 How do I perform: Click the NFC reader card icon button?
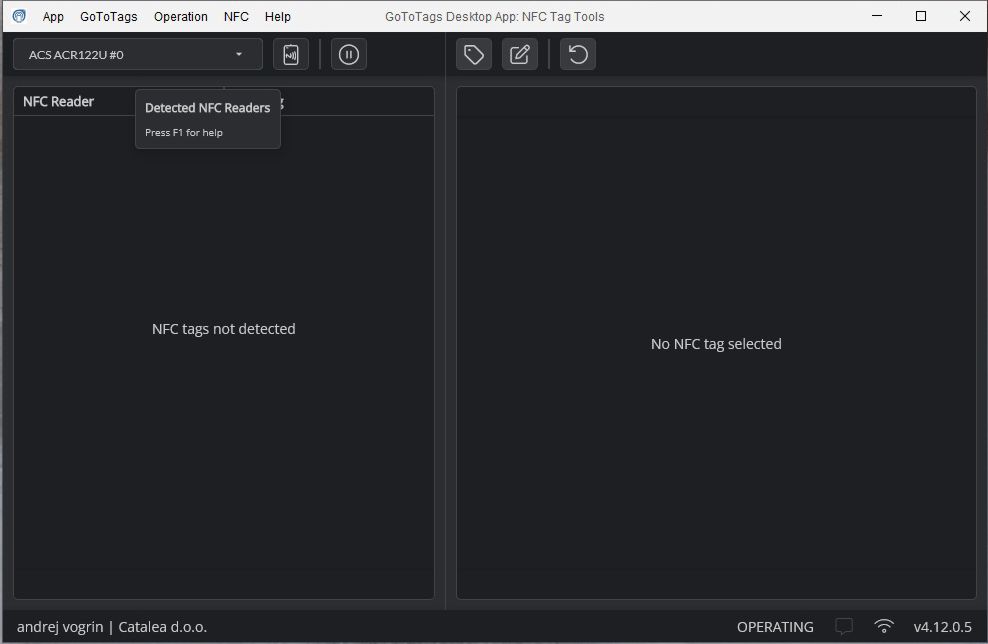tap(290, 54)
